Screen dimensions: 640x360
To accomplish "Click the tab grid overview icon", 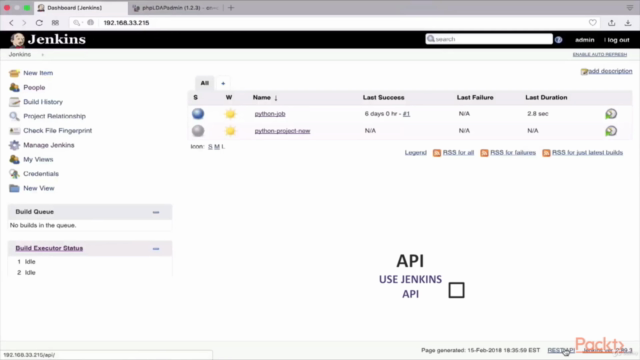I will pos(55,23).
